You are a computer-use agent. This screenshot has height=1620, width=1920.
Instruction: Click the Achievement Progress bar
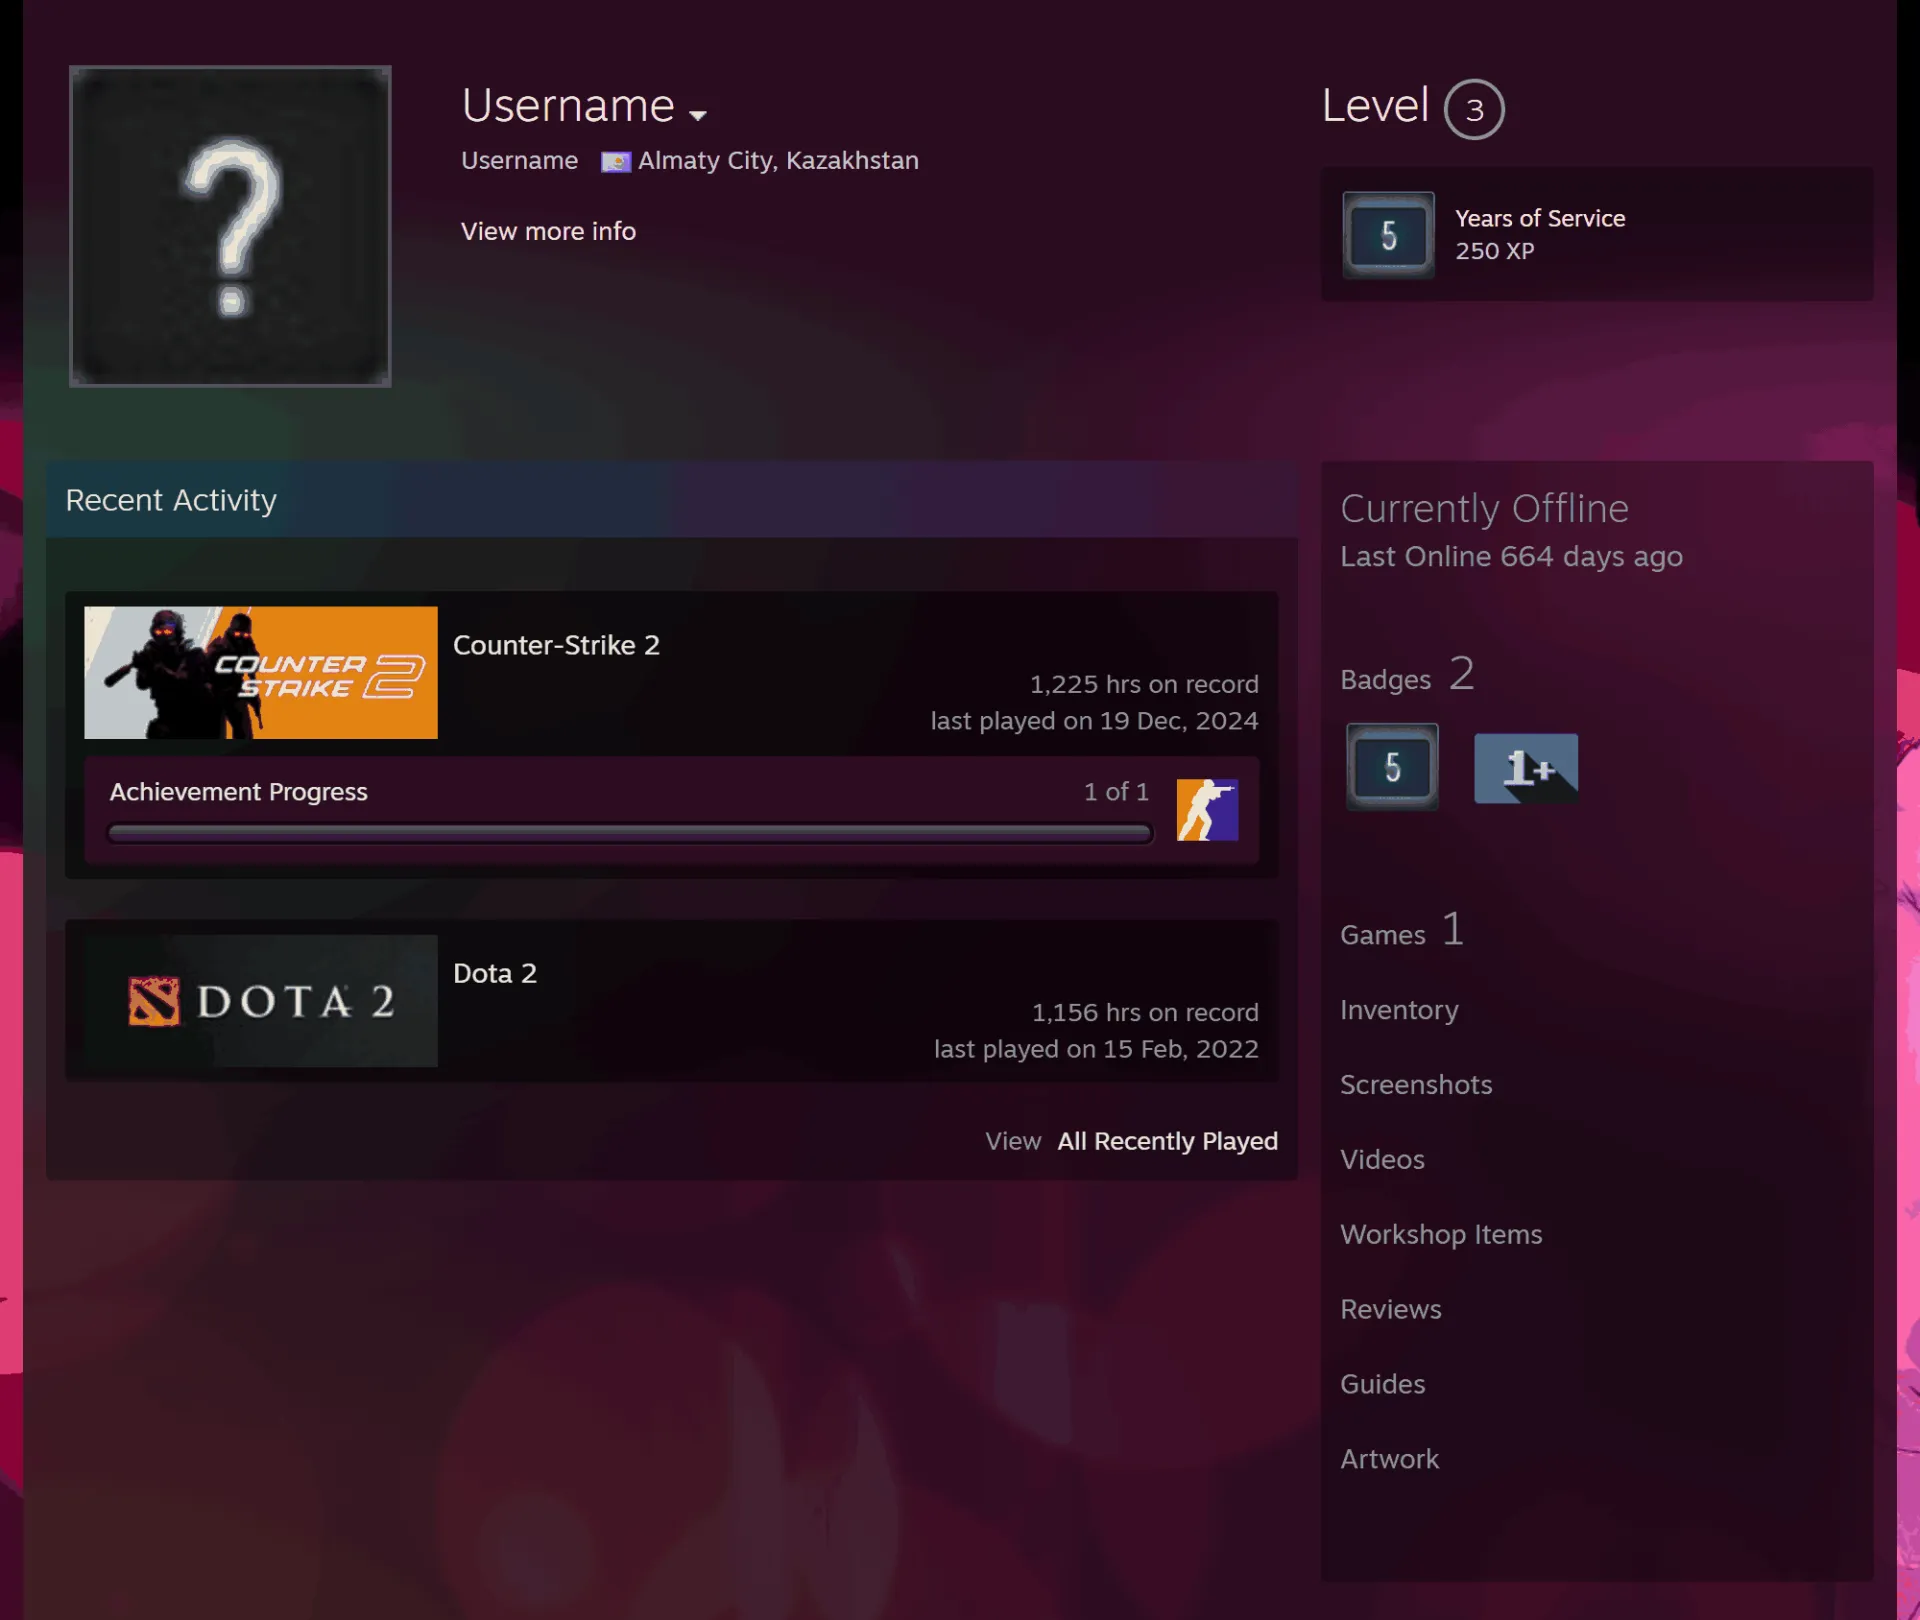click(x=630, y=833)
